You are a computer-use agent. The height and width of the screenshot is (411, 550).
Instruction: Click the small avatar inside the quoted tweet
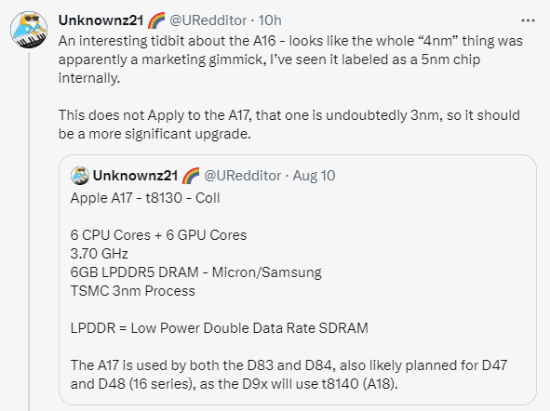pyautogui.click(x=80, y=176)
